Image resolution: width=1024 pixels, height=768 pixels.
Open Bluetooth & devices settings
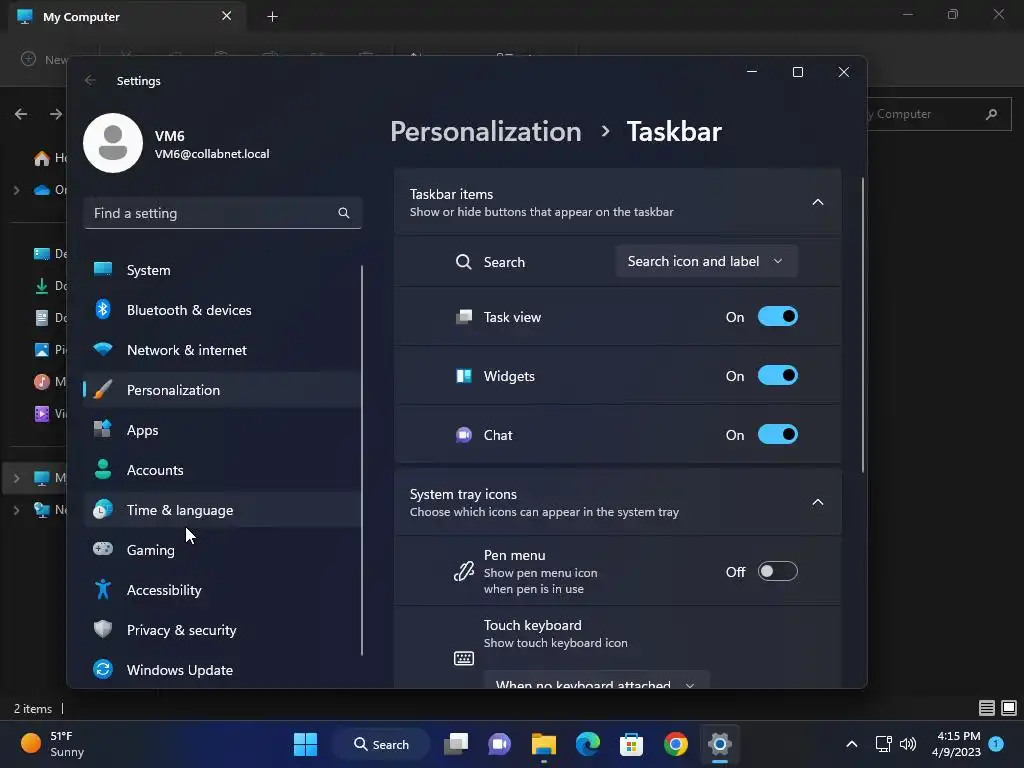222,310
